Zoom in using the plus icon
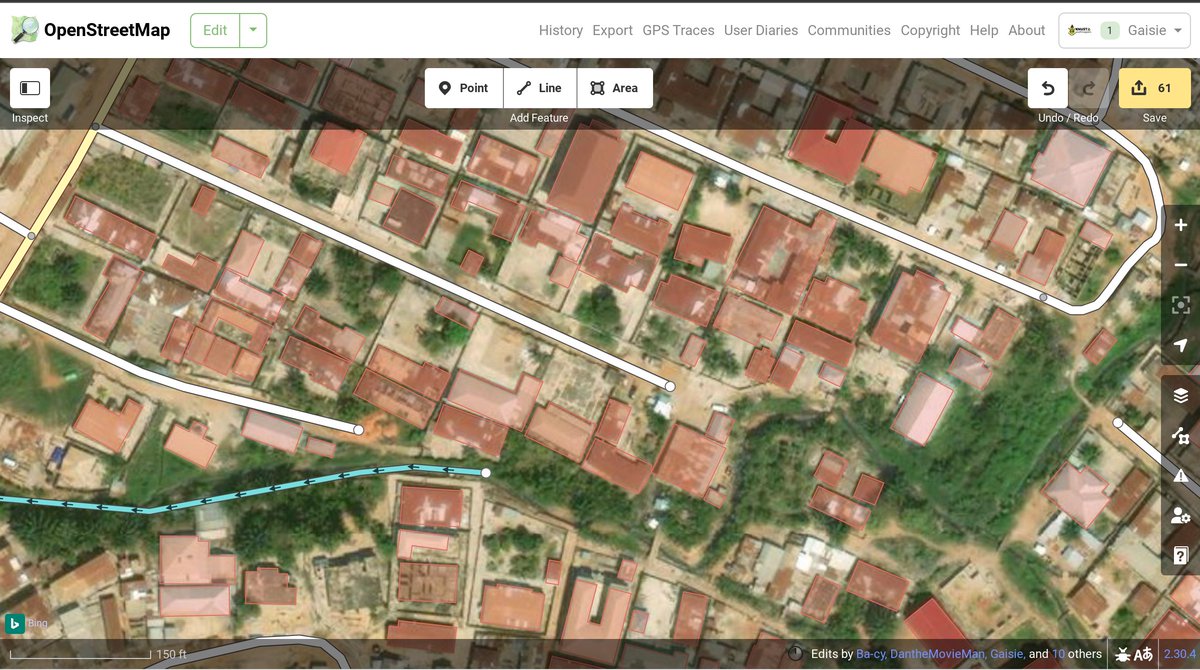 pyautogui.click(x=1178, y=224)
